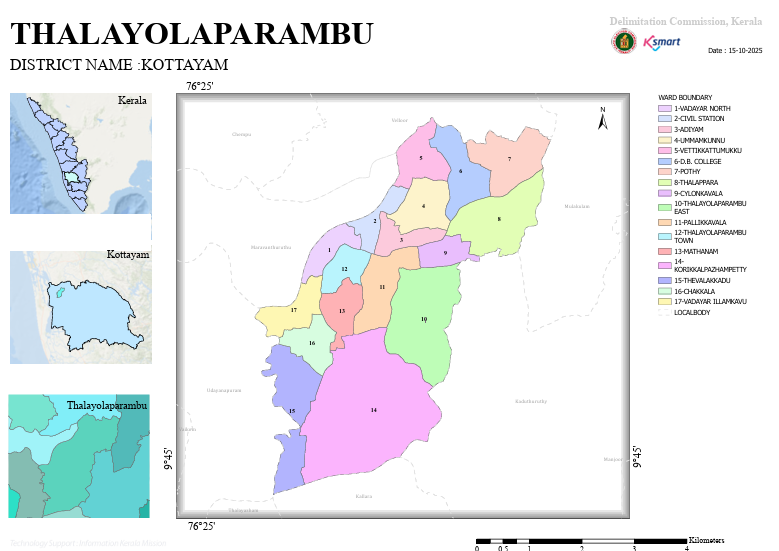Click the Mulakulam neighbor label on map
Viewport: 779px width, 551px height.
[577, 206]
